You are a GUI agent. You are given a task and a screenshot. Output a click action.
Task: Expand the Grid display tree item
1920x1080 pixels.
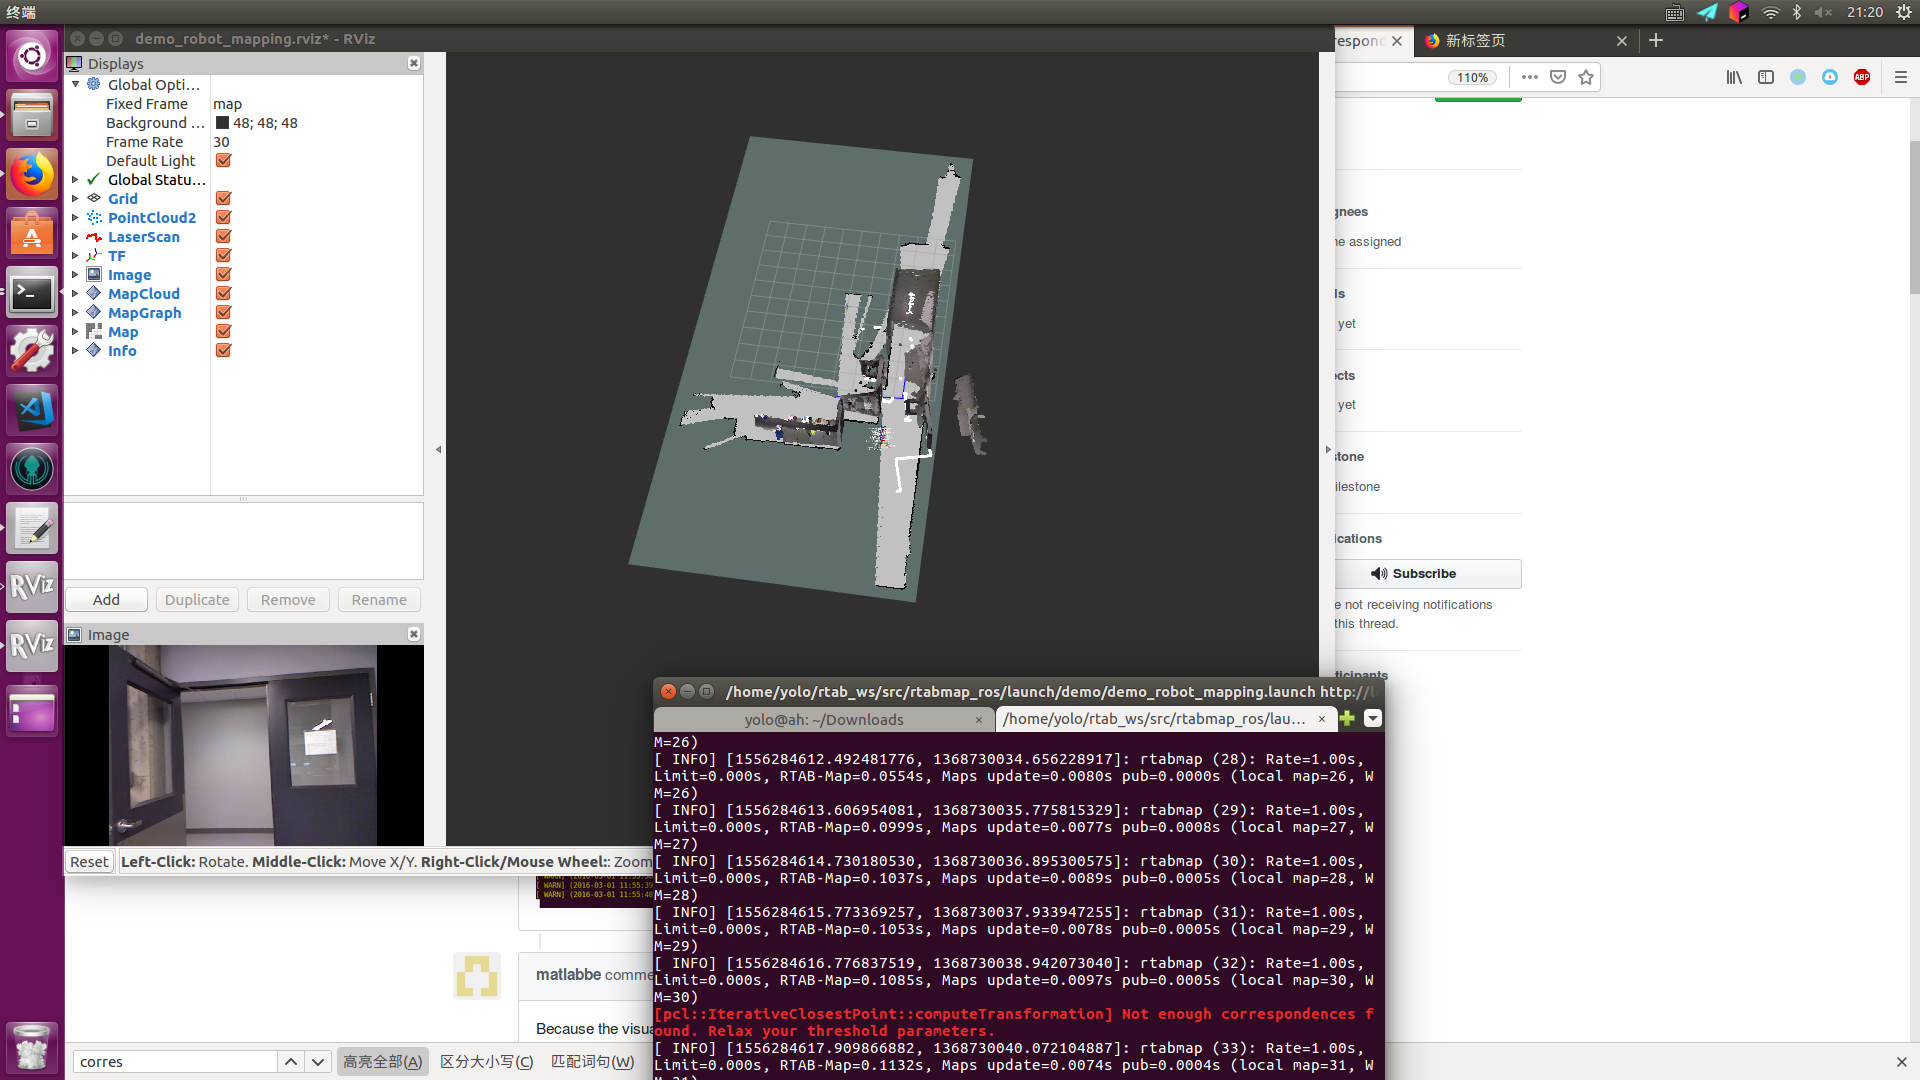(x=75, y=198)
